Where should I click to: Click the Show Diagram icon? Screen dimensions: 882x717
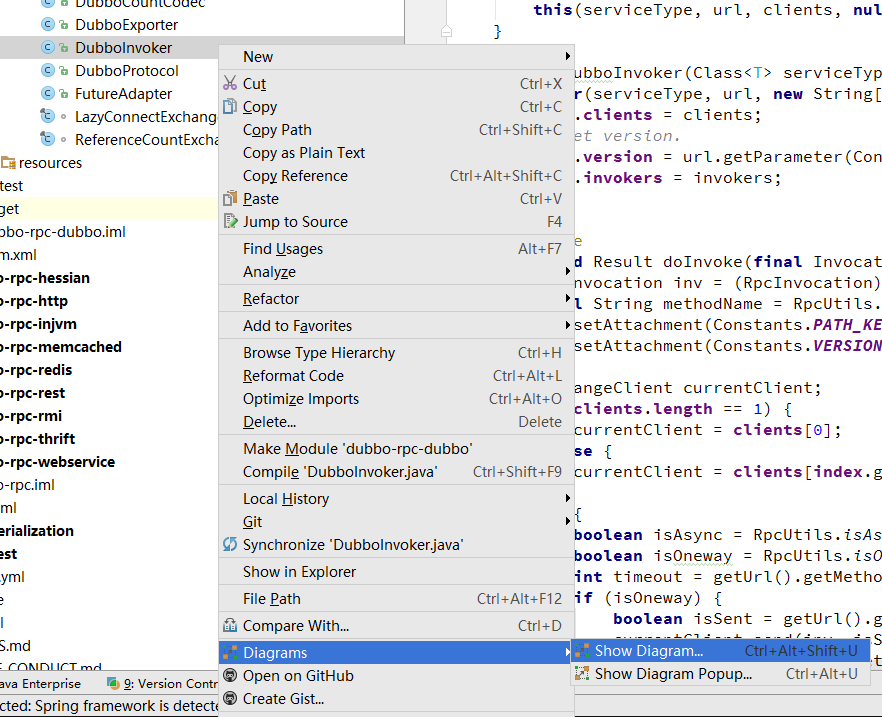point(582,651)
